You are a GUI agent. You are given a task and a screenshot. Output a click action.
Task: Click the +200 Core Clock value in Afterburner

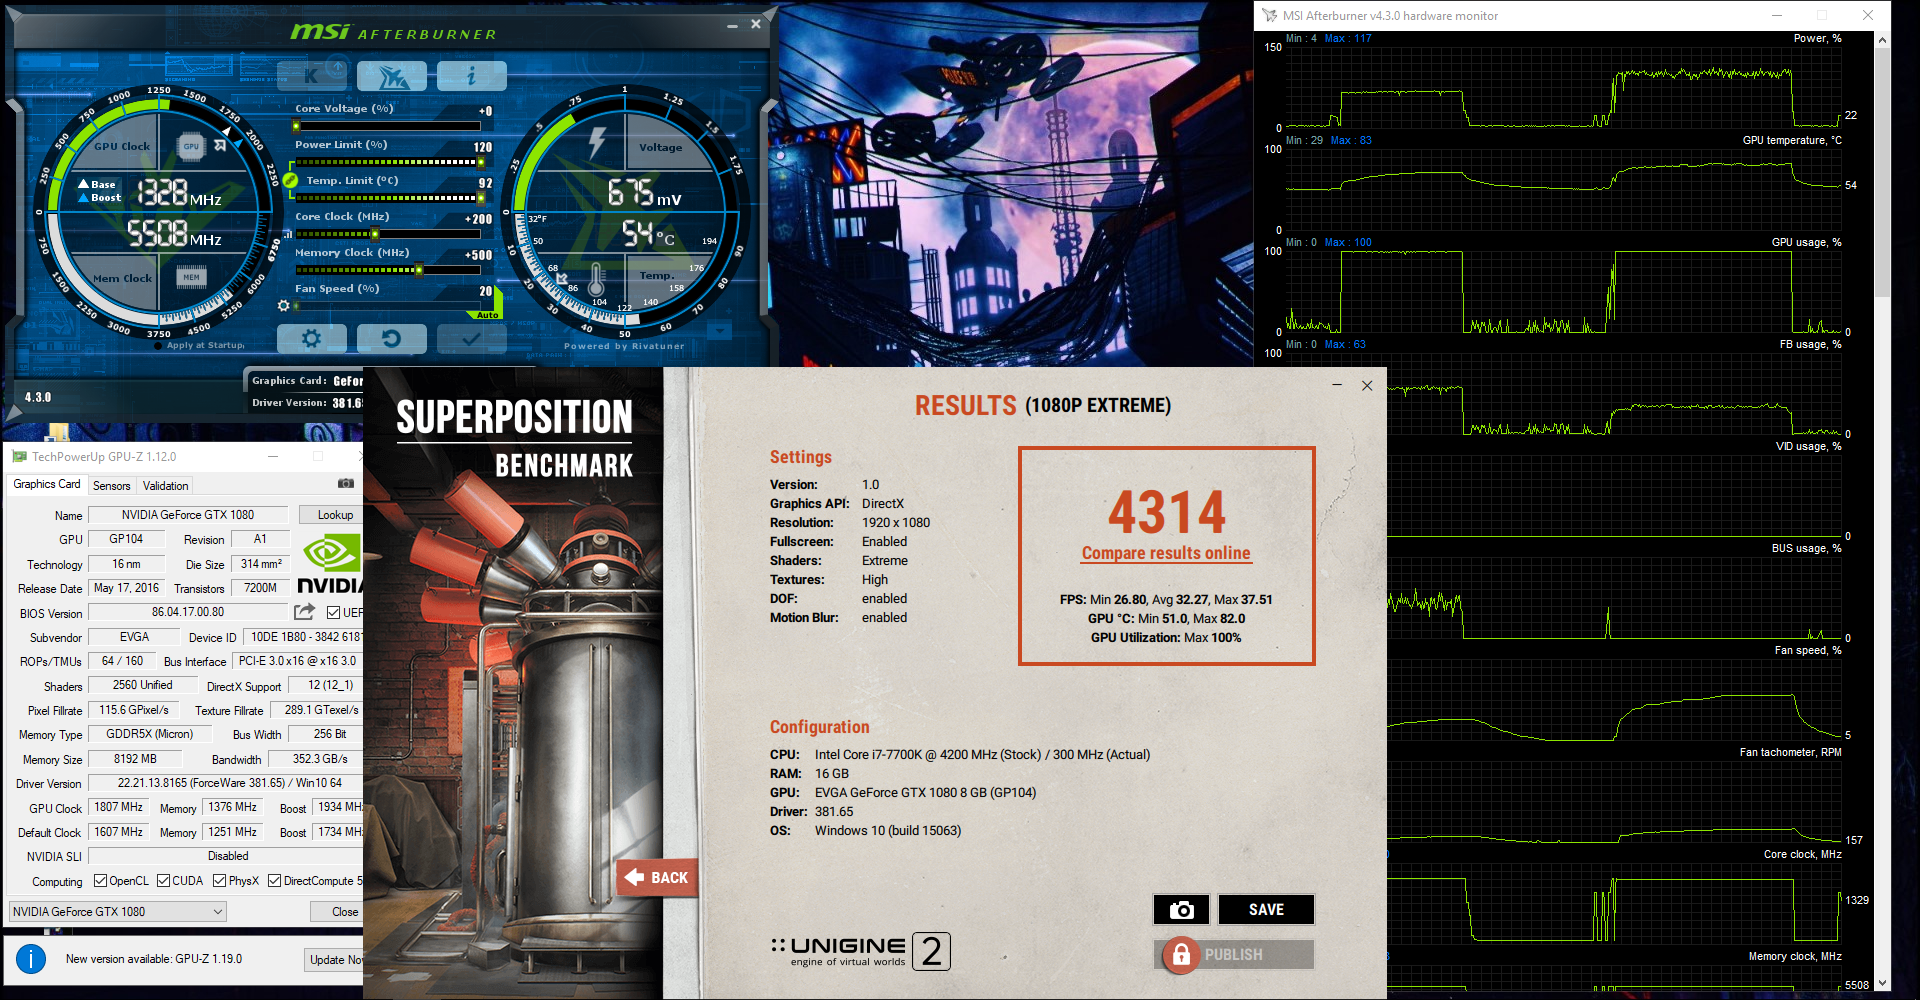(x=479, y=219)
